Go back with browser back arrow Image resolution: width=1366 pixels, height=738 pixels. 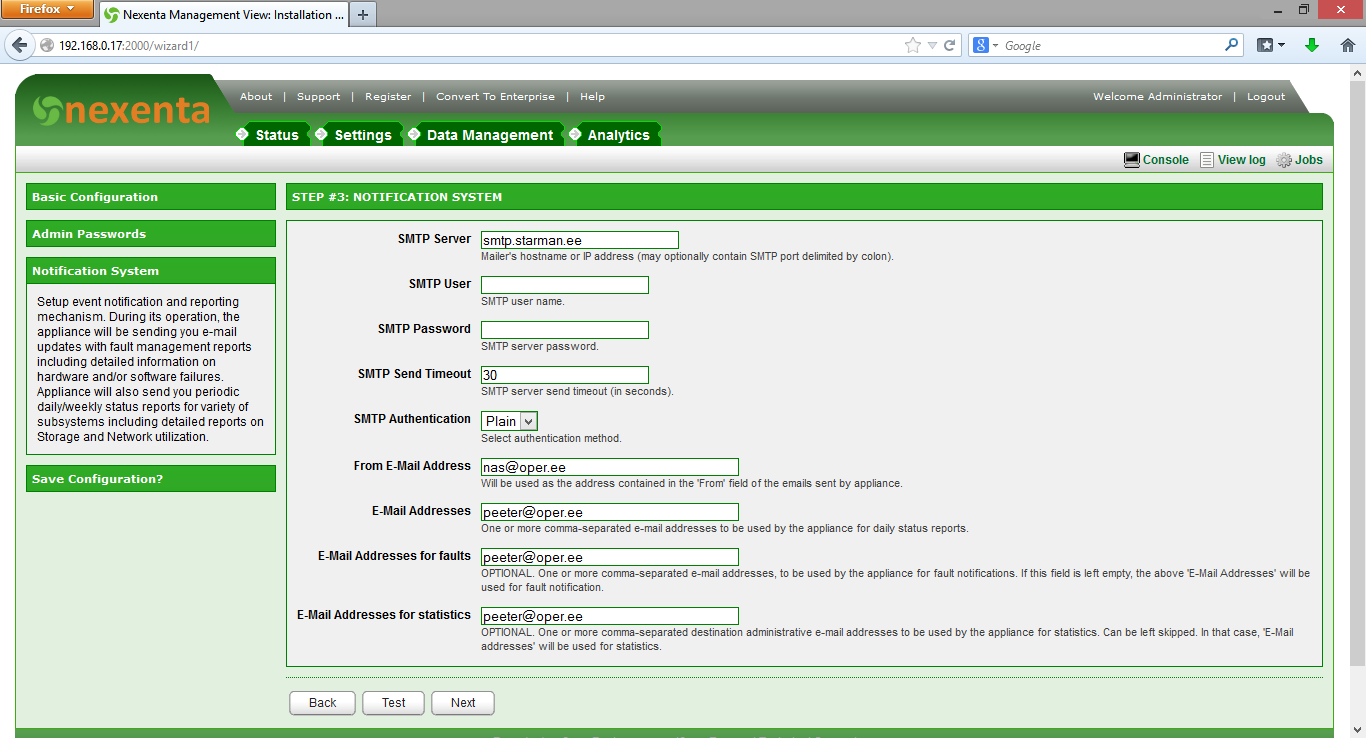[19, 45]
